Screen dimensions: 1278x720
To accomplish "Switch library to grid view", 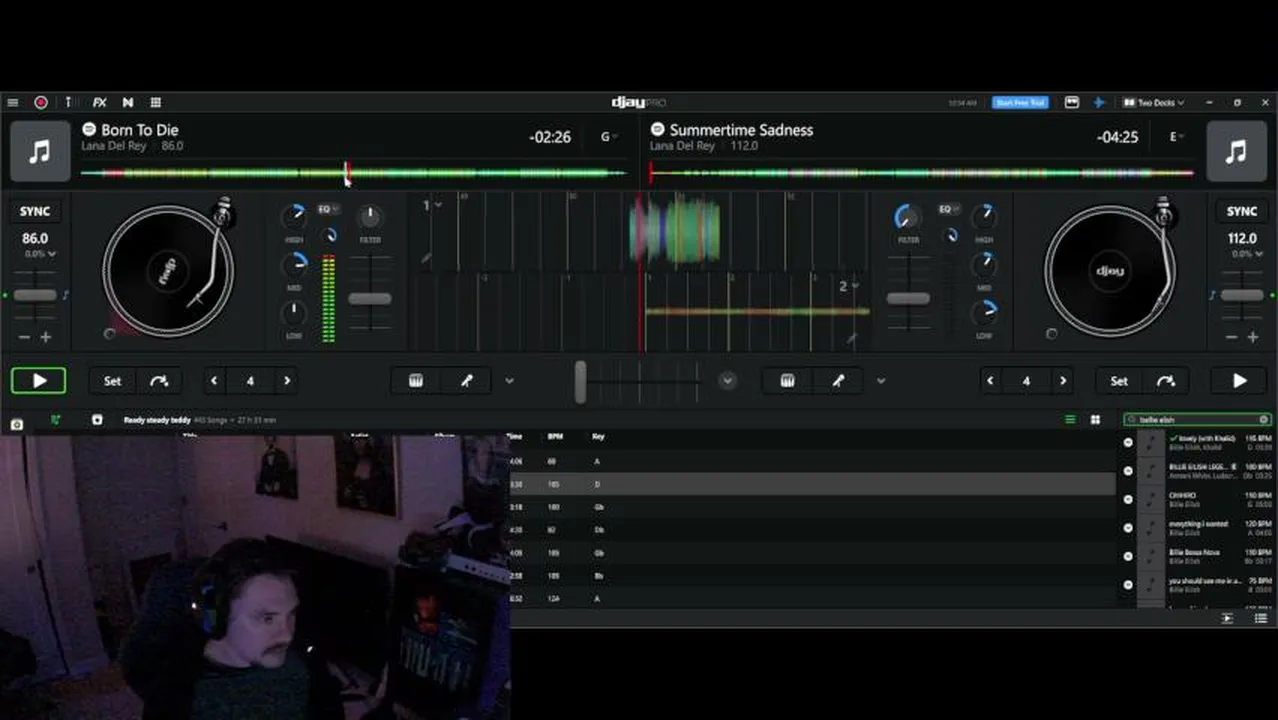I will tap(1095, 420).
